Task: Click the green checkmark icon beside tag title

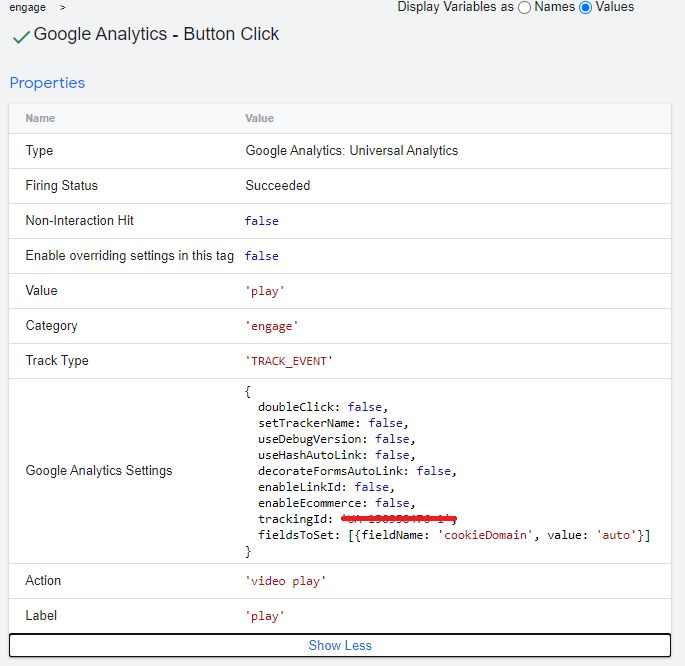Action: tap(21, 37)
